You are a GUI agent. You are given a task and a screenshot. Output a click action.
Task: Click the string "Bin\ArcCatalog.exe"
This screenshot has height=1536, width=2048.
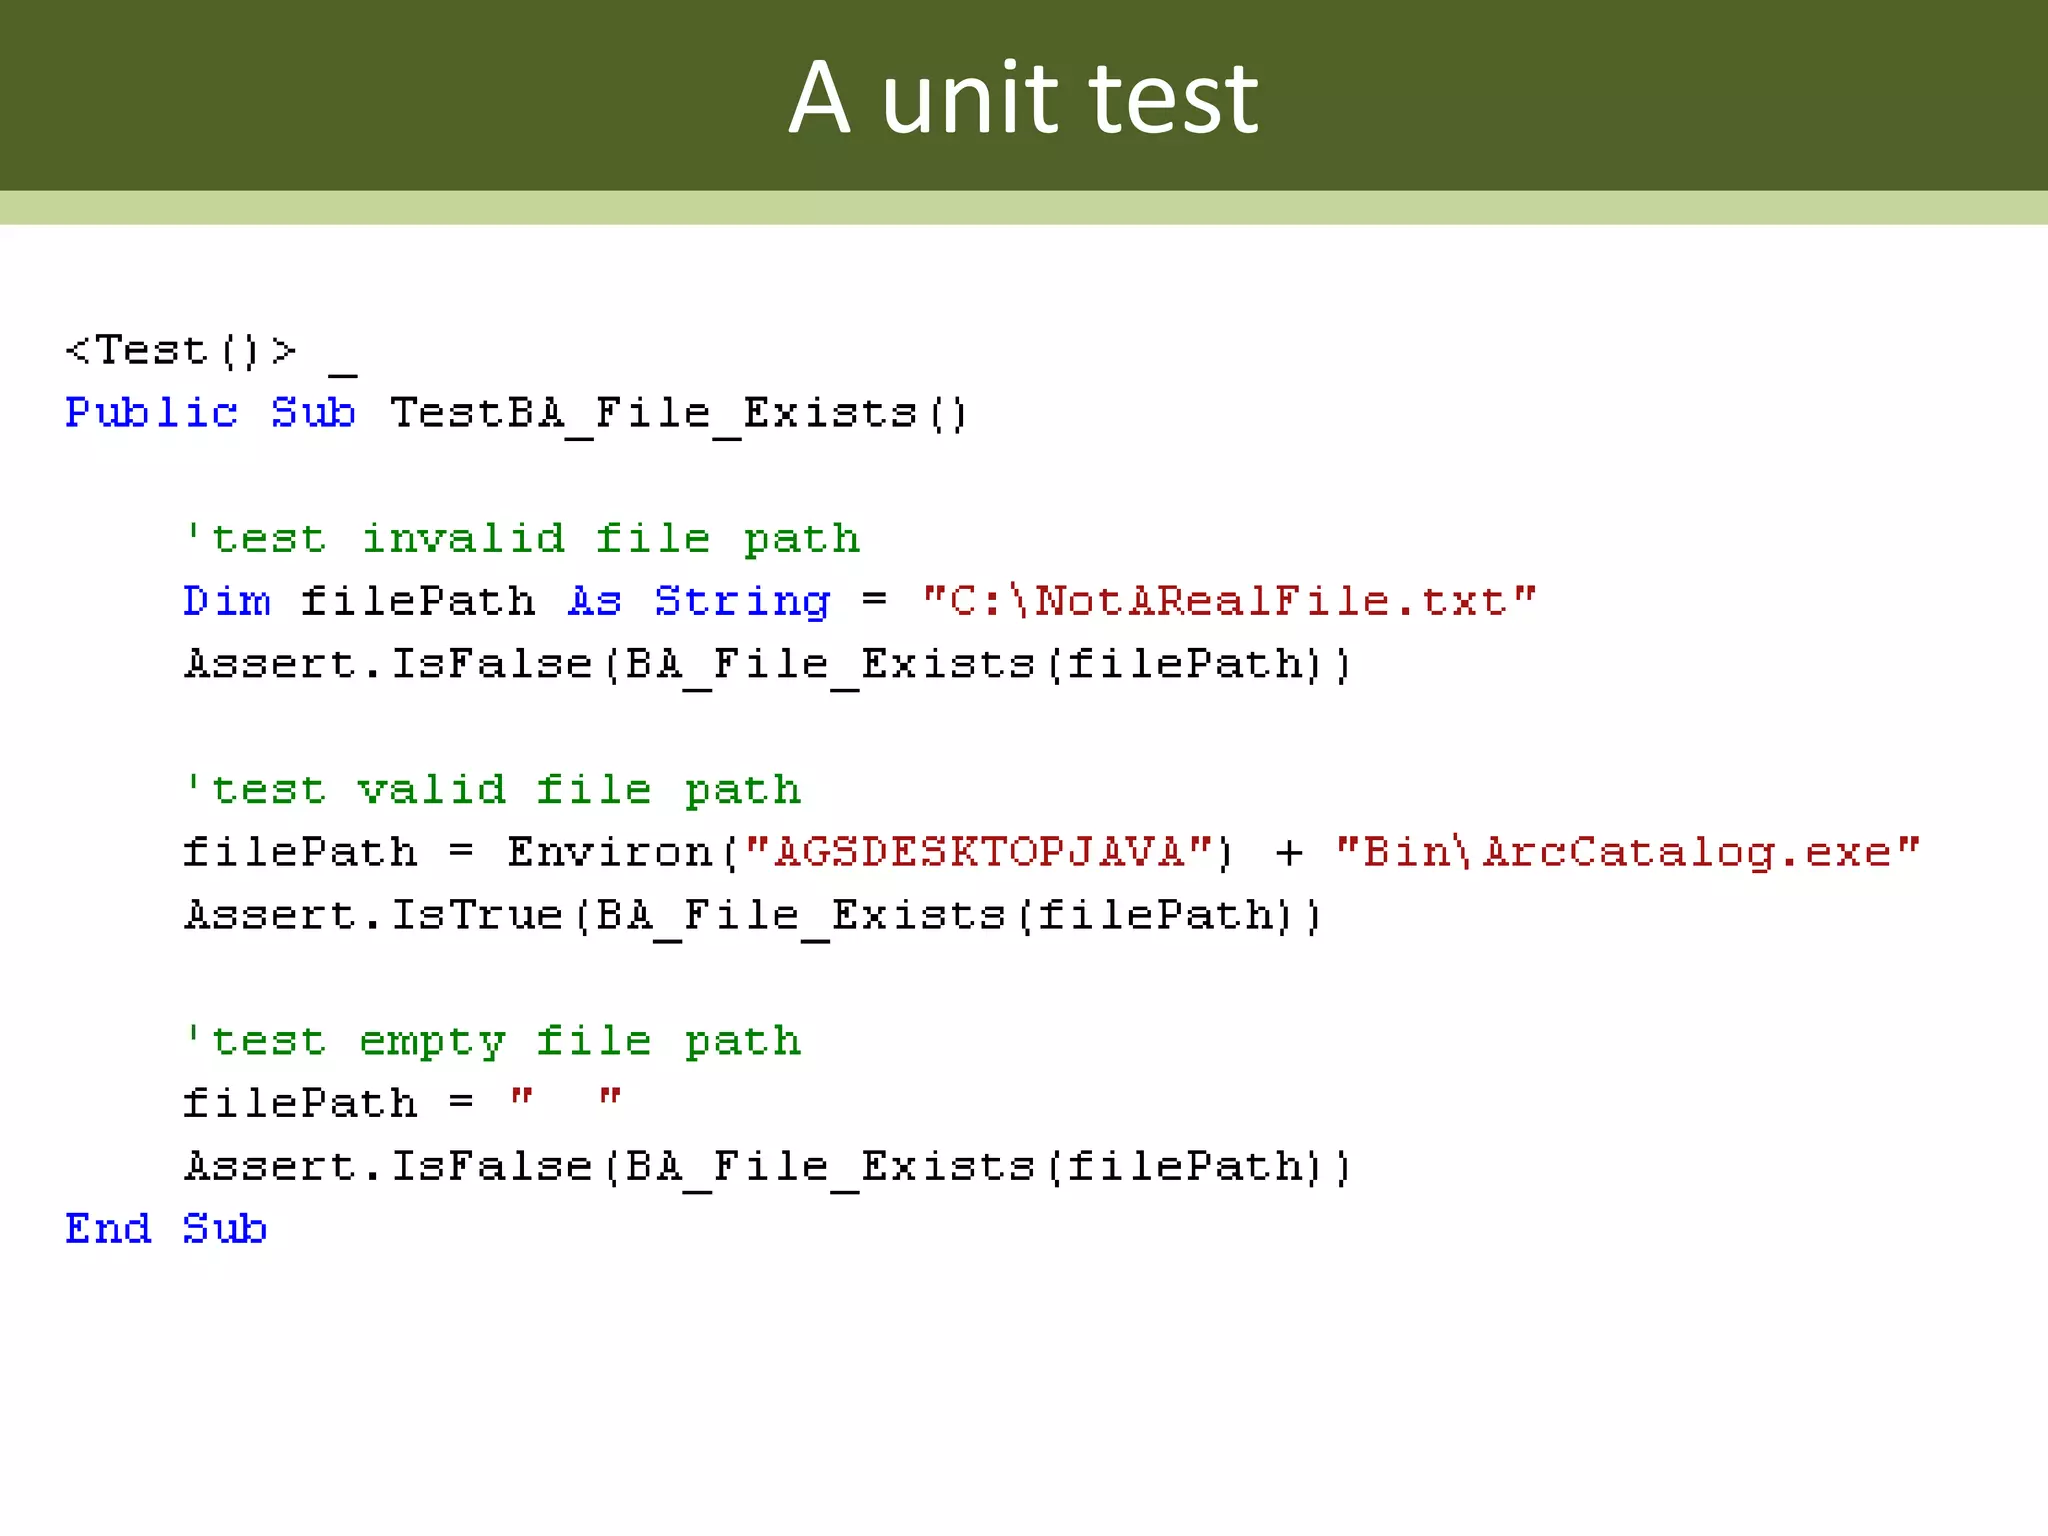pyautogui.click(x=1628, y=852)
